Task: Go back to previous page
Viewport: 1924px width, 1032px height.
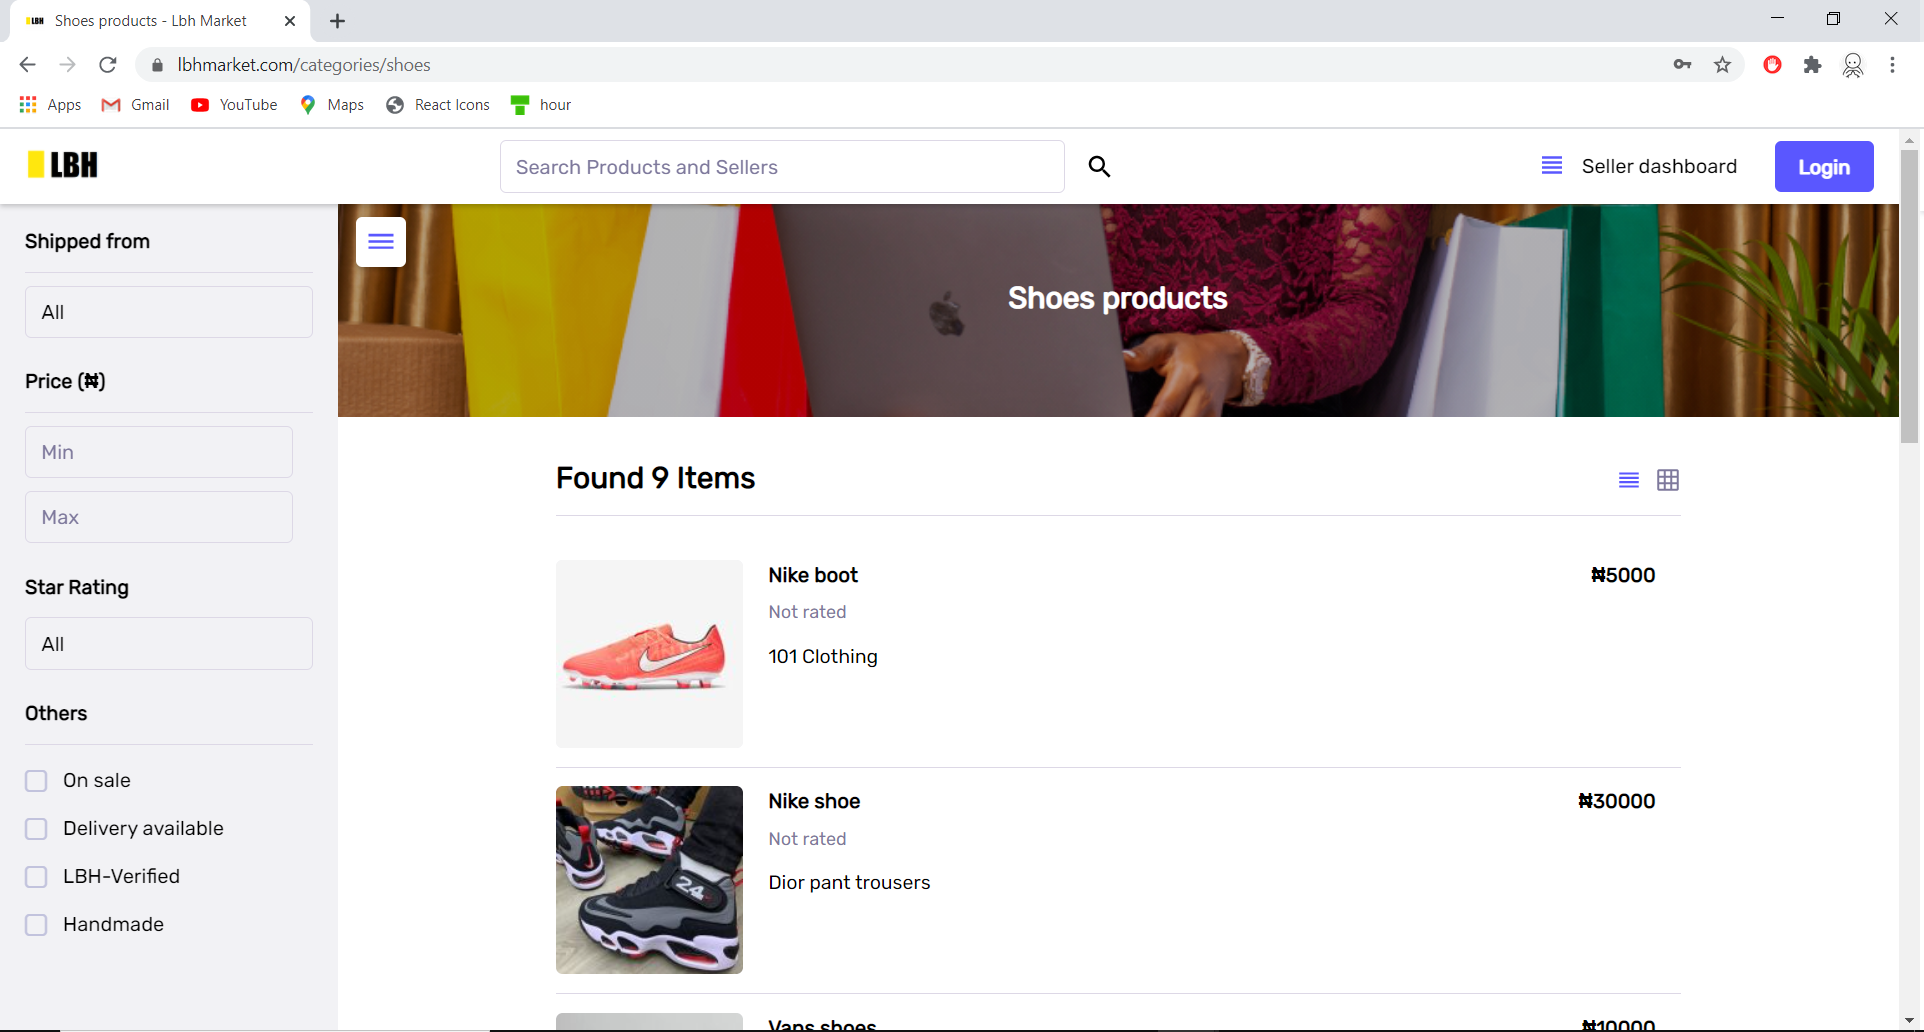Action: (x=27, y=65)
